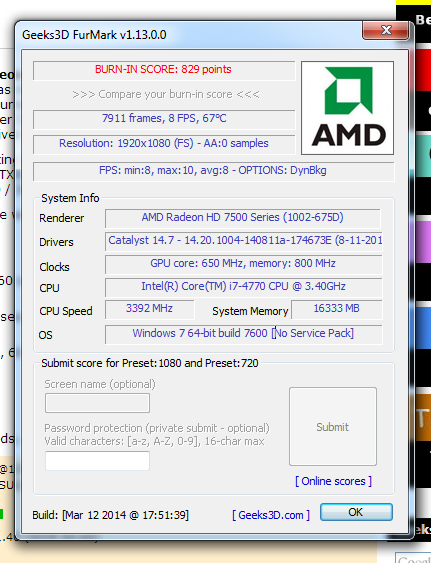Click the Windows 7 OS field
Viewport: 431px width, 563px height.
click(244, 334)
